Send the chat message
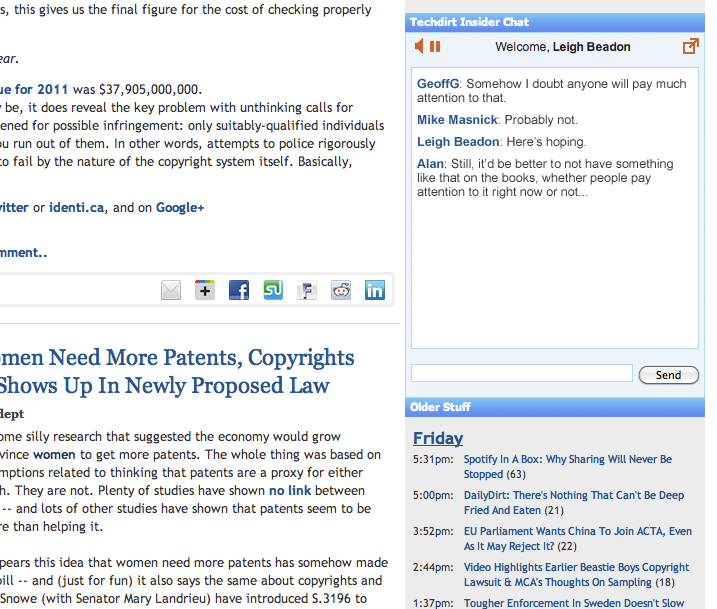This screenshot has height=609, width=717. point(669,375)
